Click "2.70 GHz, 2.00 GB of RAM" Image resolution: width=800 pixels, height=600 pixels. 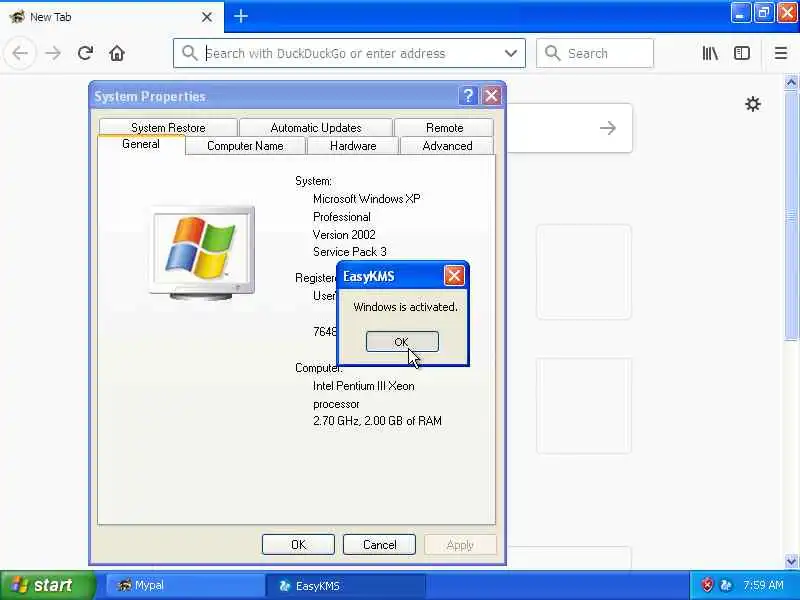377,421
